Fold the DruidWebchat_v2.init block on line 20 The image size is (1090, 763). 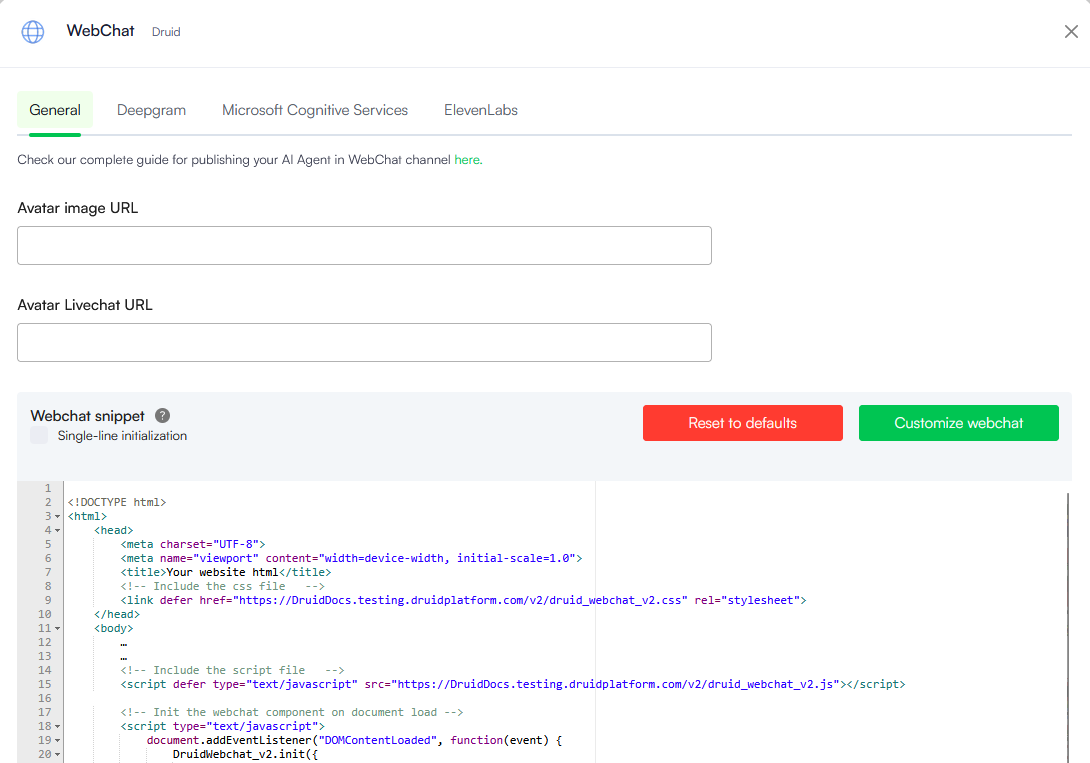(x=58, y=755)
